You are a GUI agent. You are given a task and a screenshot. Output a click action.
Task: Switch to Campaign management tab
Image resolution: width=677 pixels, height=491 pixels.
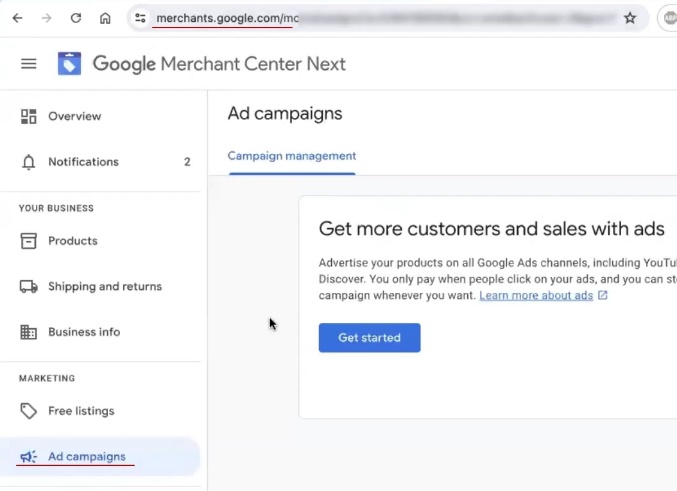click(292, 156)
